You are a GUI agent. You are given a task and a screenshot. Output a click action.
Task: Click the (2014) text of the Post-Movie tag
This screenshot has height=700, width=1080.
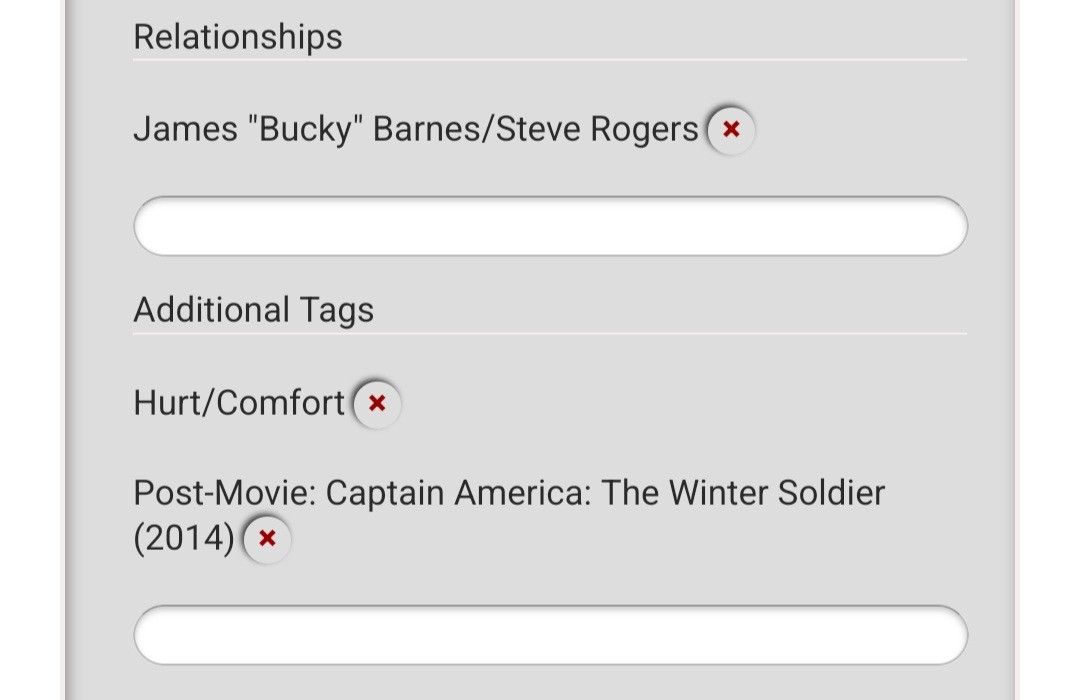(184, 539)
